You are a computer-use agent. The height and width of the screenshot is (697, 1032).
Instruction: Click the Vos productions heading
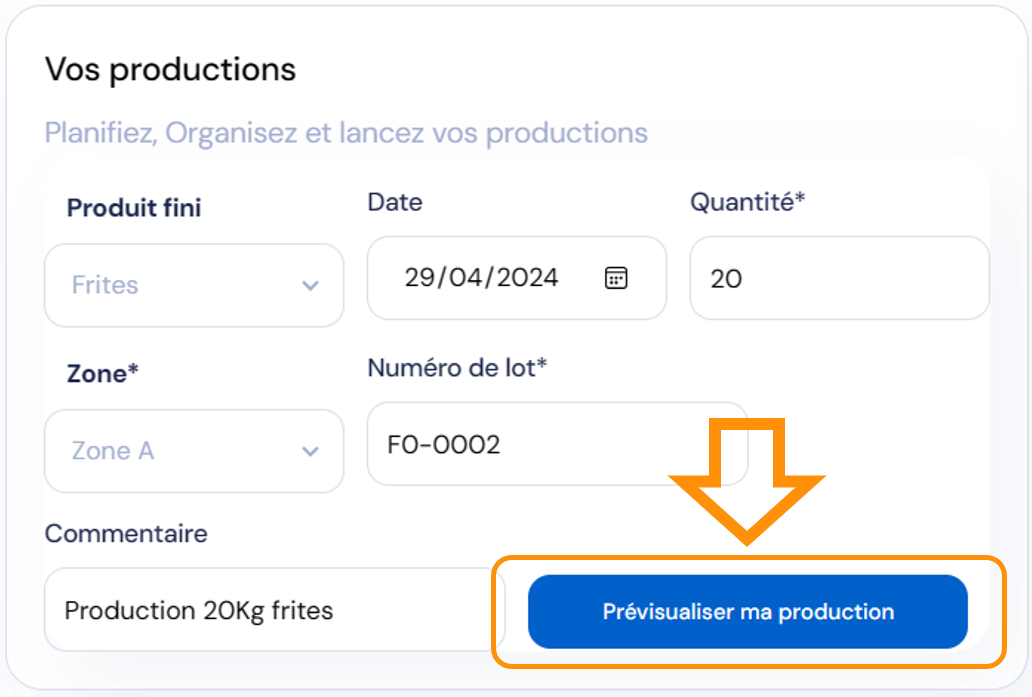pyautogui.click(x=170, y=70)
